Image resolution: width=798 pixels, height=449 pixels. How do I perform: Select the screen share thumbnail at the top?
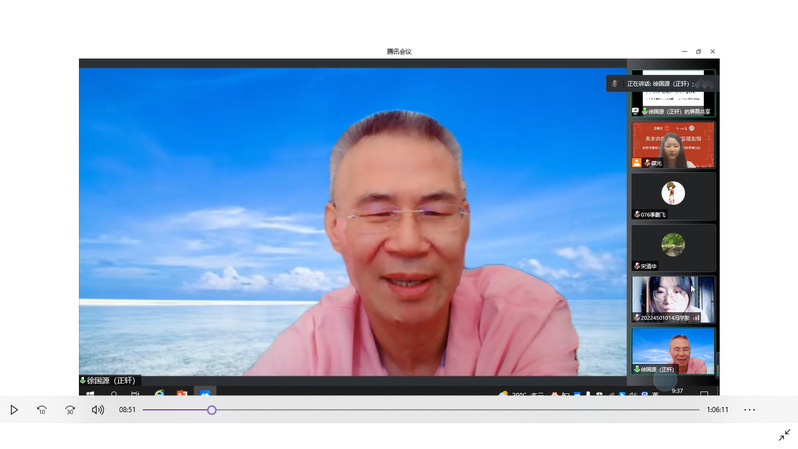click(x=673, y=93)
